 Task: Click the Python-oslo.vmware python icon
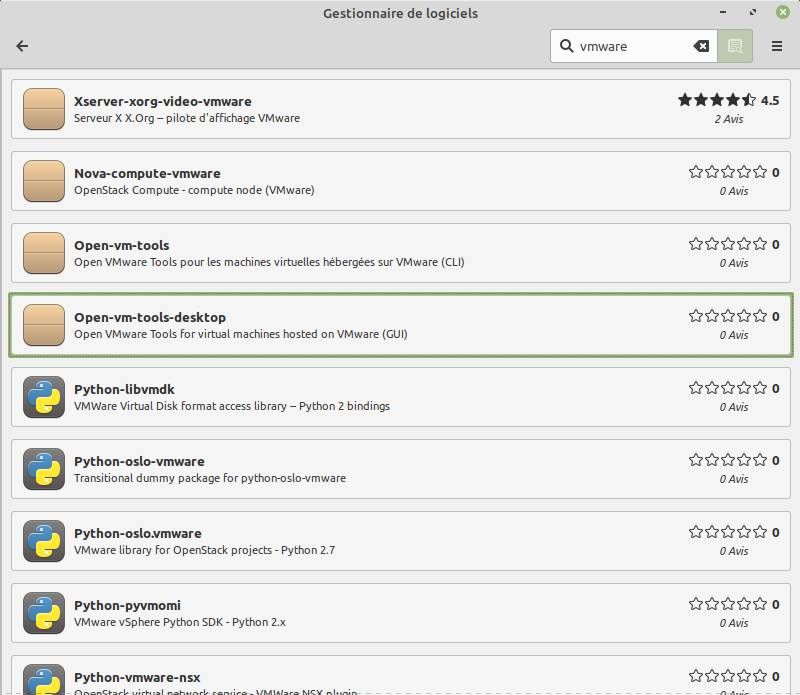[x=44, y=540]
